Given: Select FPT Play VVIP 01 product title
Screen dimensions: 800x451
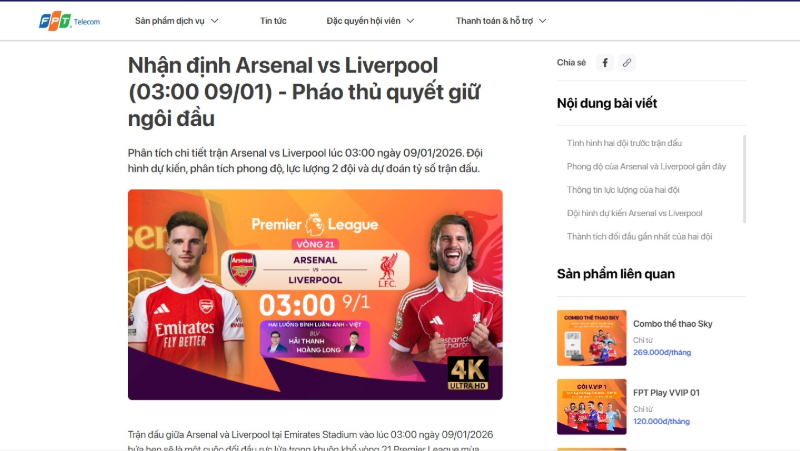Looking at the screenshot, I should (x=666, y=393).
